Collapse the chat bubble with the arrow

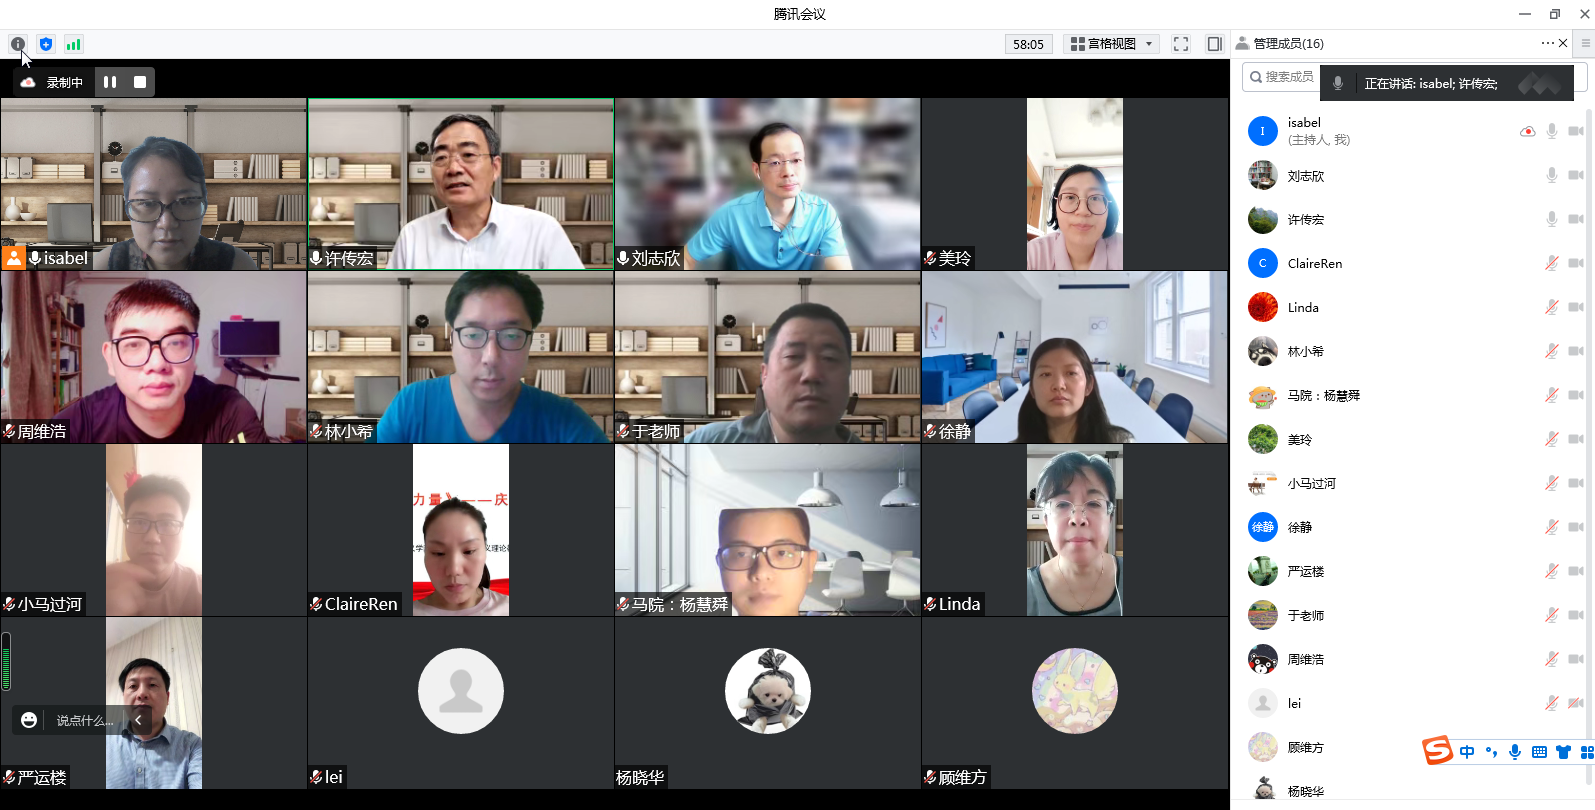click(138, 720)
